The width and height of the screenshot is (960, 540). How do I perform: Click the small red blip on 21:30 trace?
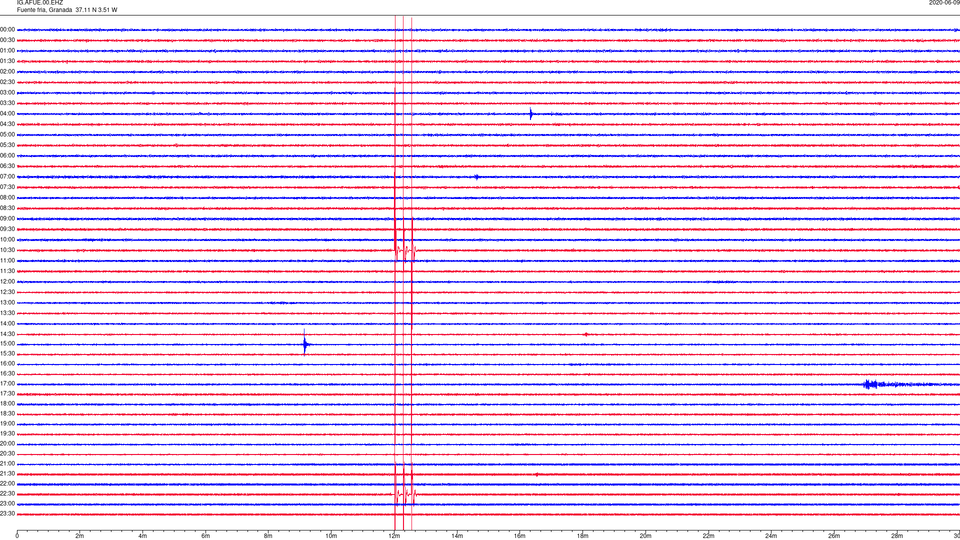pos(536,474)
